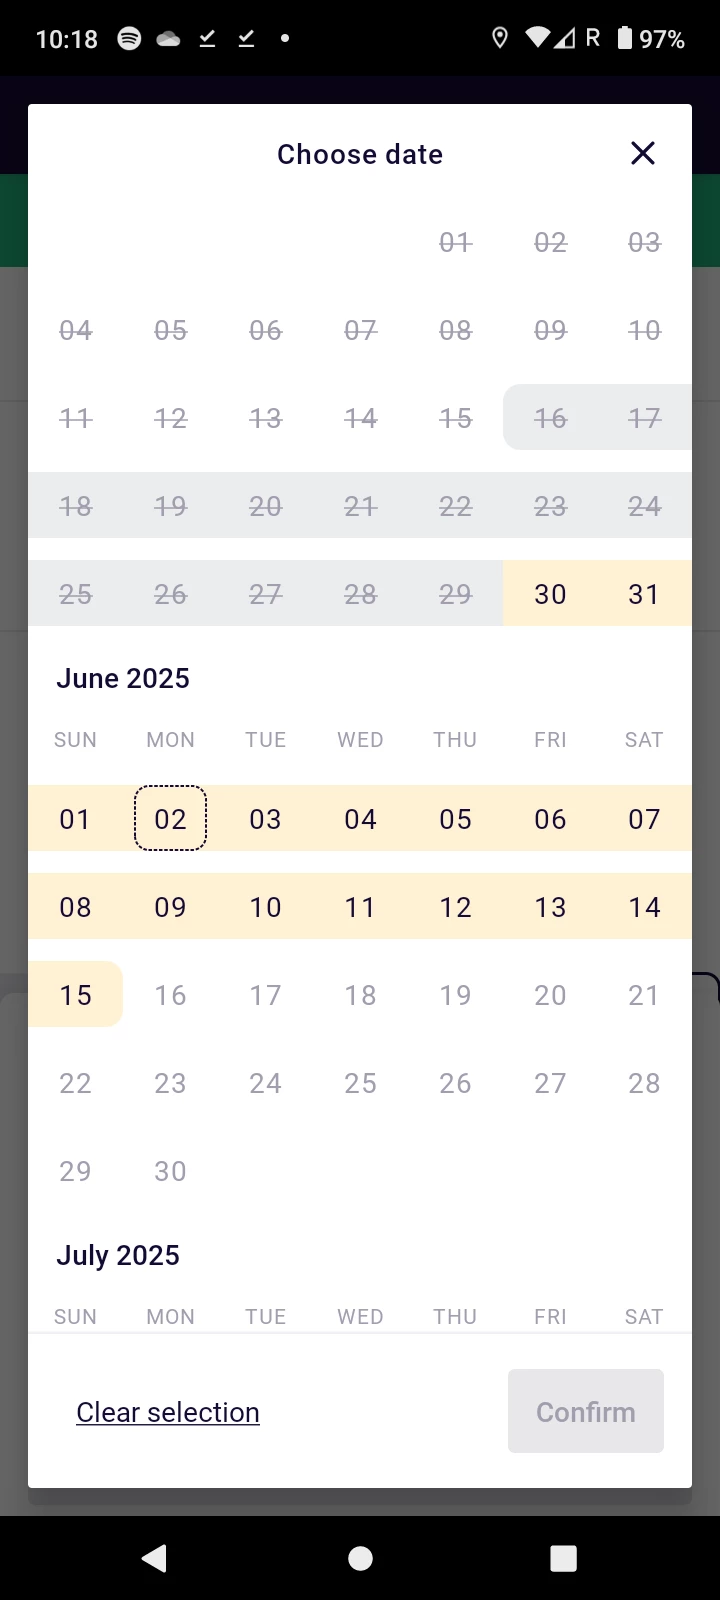Close the Choose date dialog
The image size is (720, 1600).
(x=643, y=153)
